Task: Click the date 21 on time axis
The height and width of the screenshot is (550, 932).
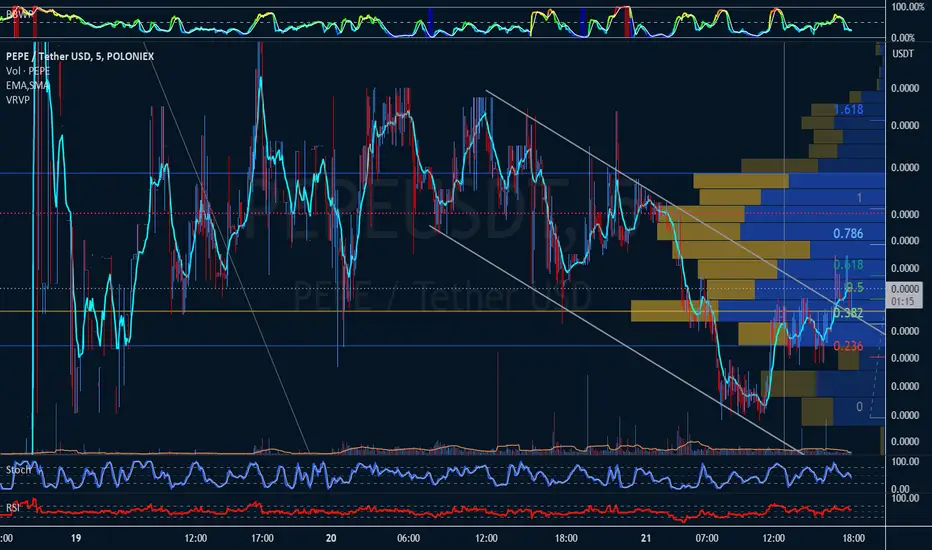Action: click(x=646, y=538)
